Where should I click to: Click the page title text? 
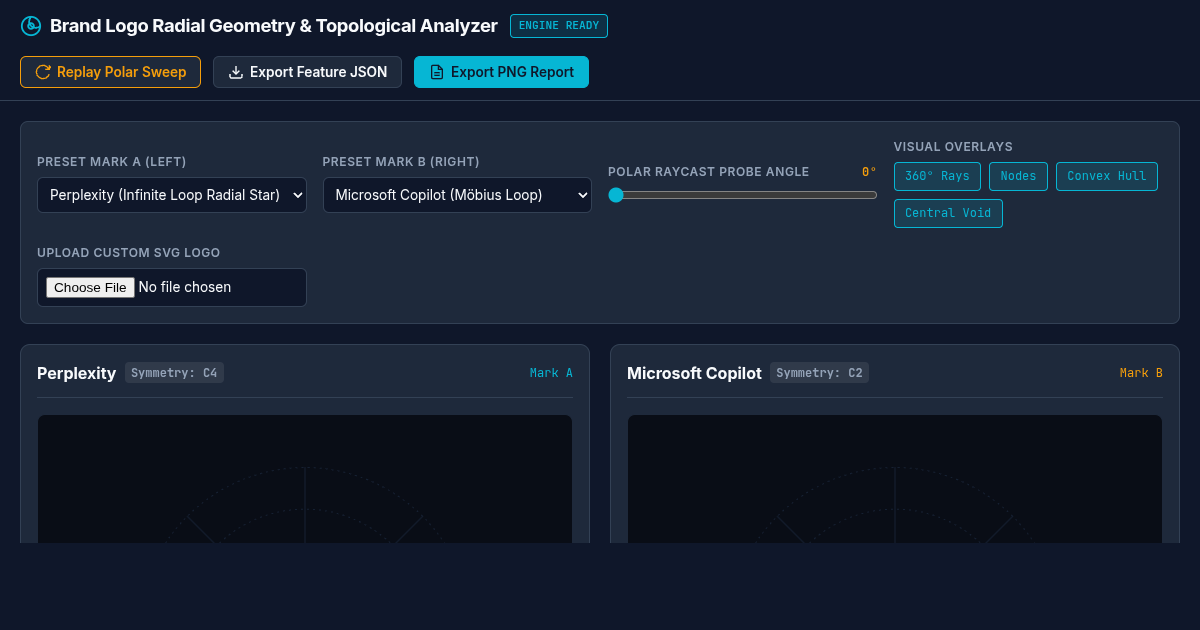pyautogui.click(x=274, y=26)
